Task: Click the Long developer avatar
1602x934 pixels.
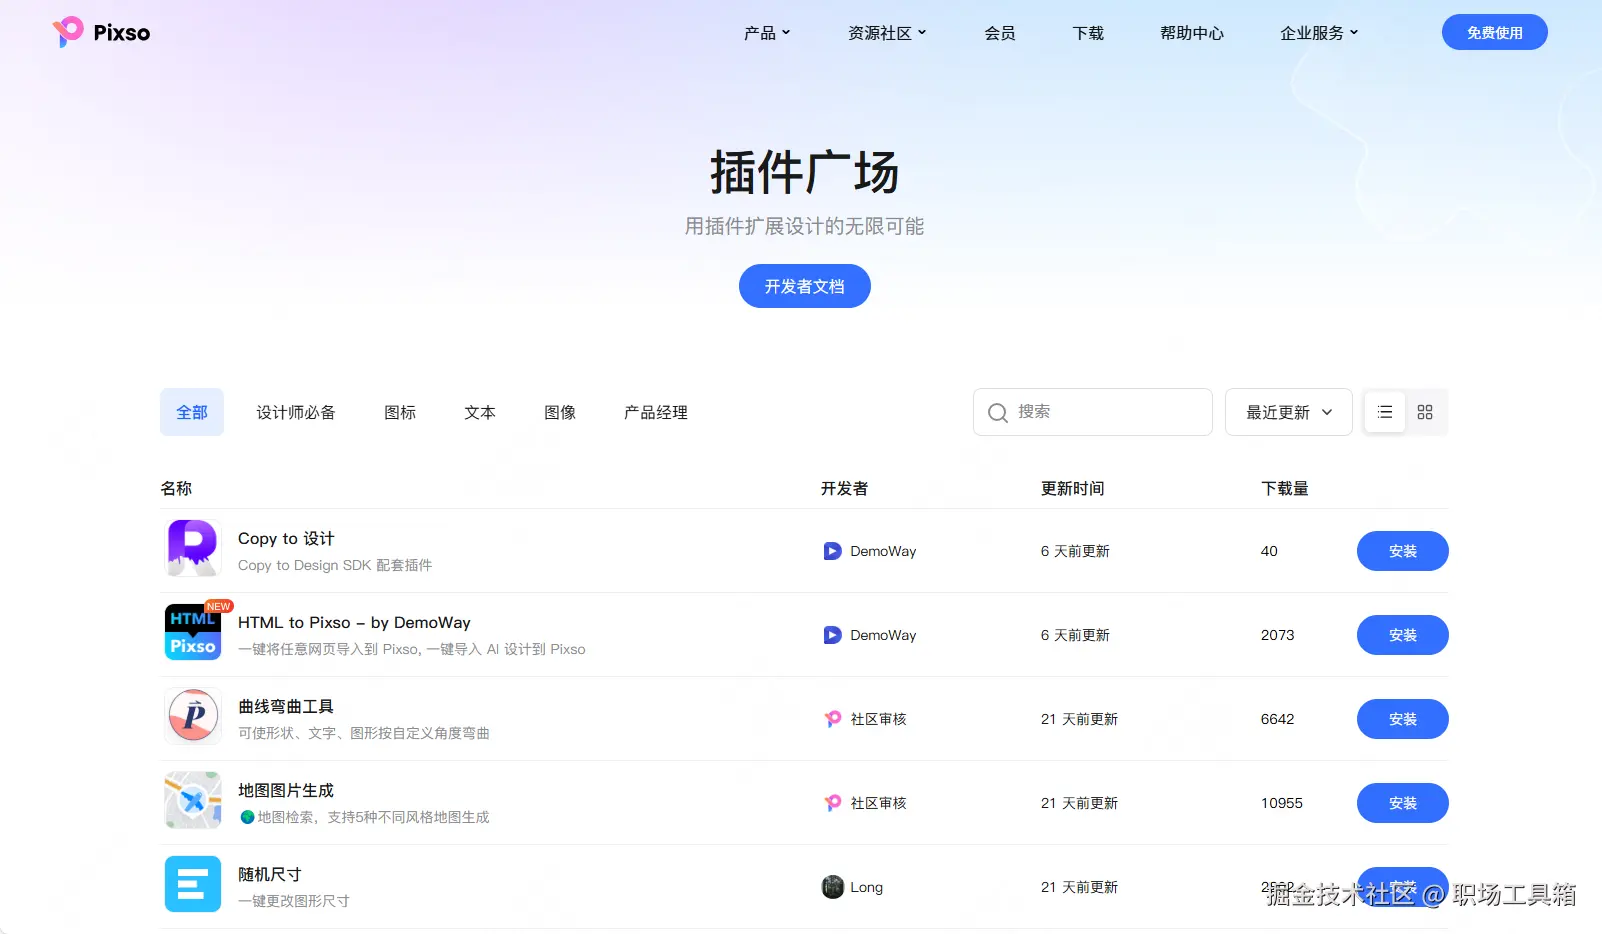Action: 832,887
